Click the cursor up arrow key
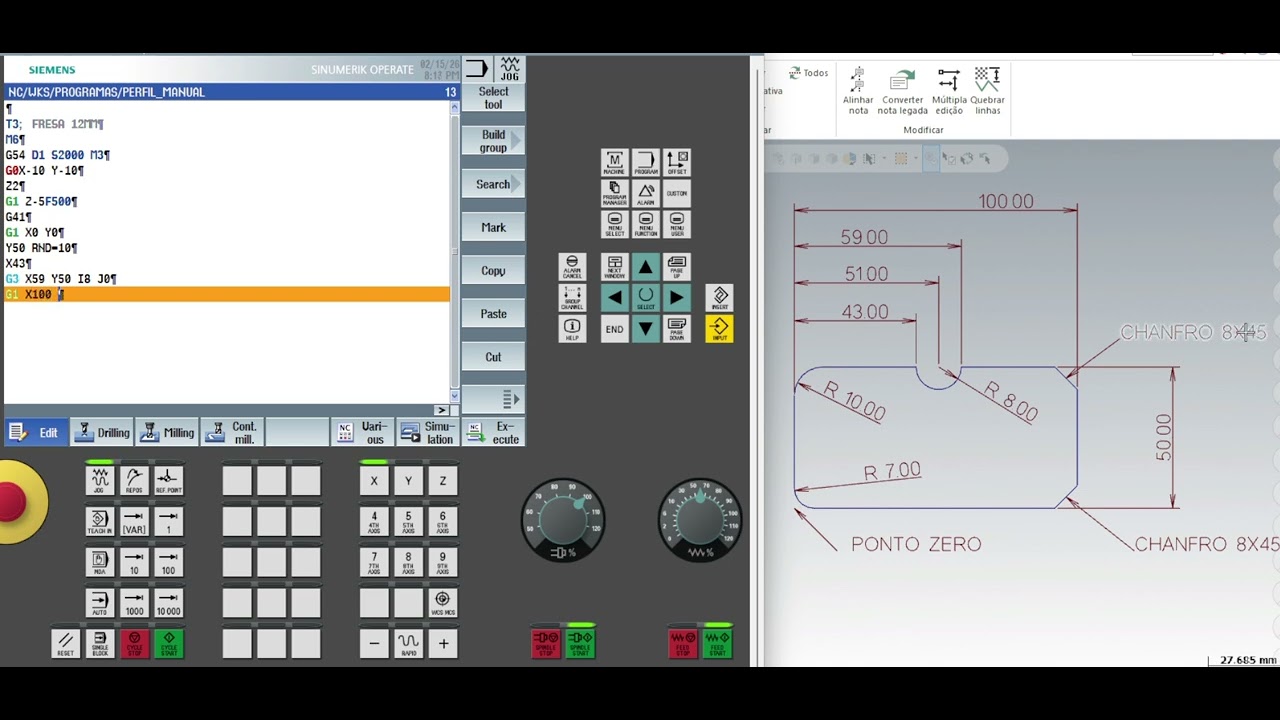 [646, 267]
